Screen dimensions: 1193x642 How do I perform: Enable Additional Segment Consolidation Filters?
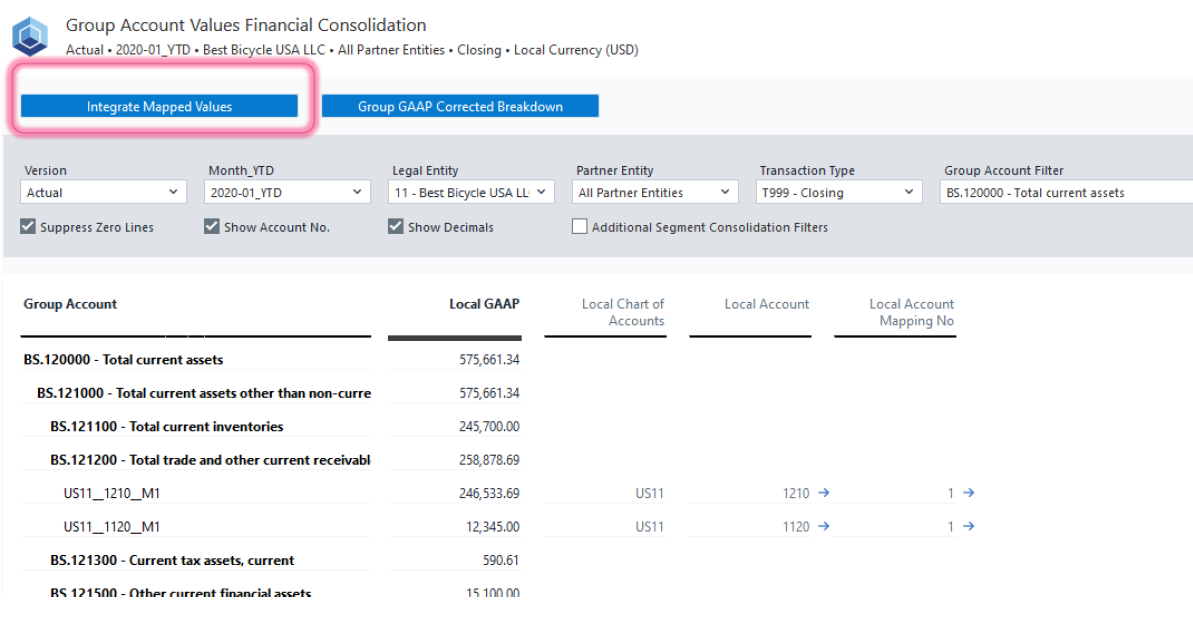click(x=580, y=227)
